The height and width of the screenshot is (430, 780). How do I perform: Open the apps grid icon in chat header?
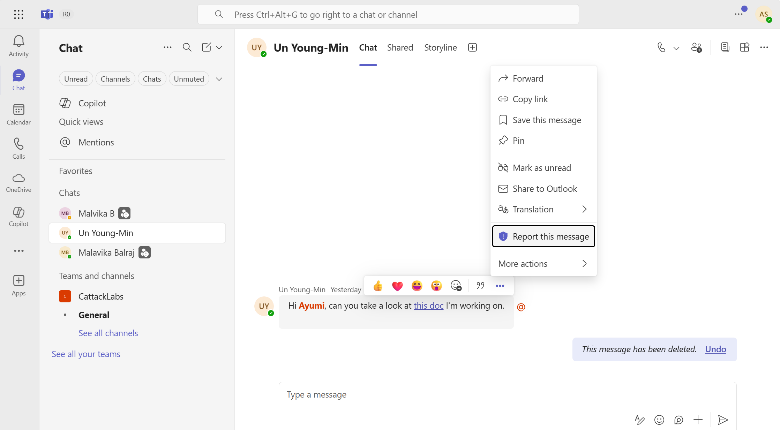(x=744, y=47)
